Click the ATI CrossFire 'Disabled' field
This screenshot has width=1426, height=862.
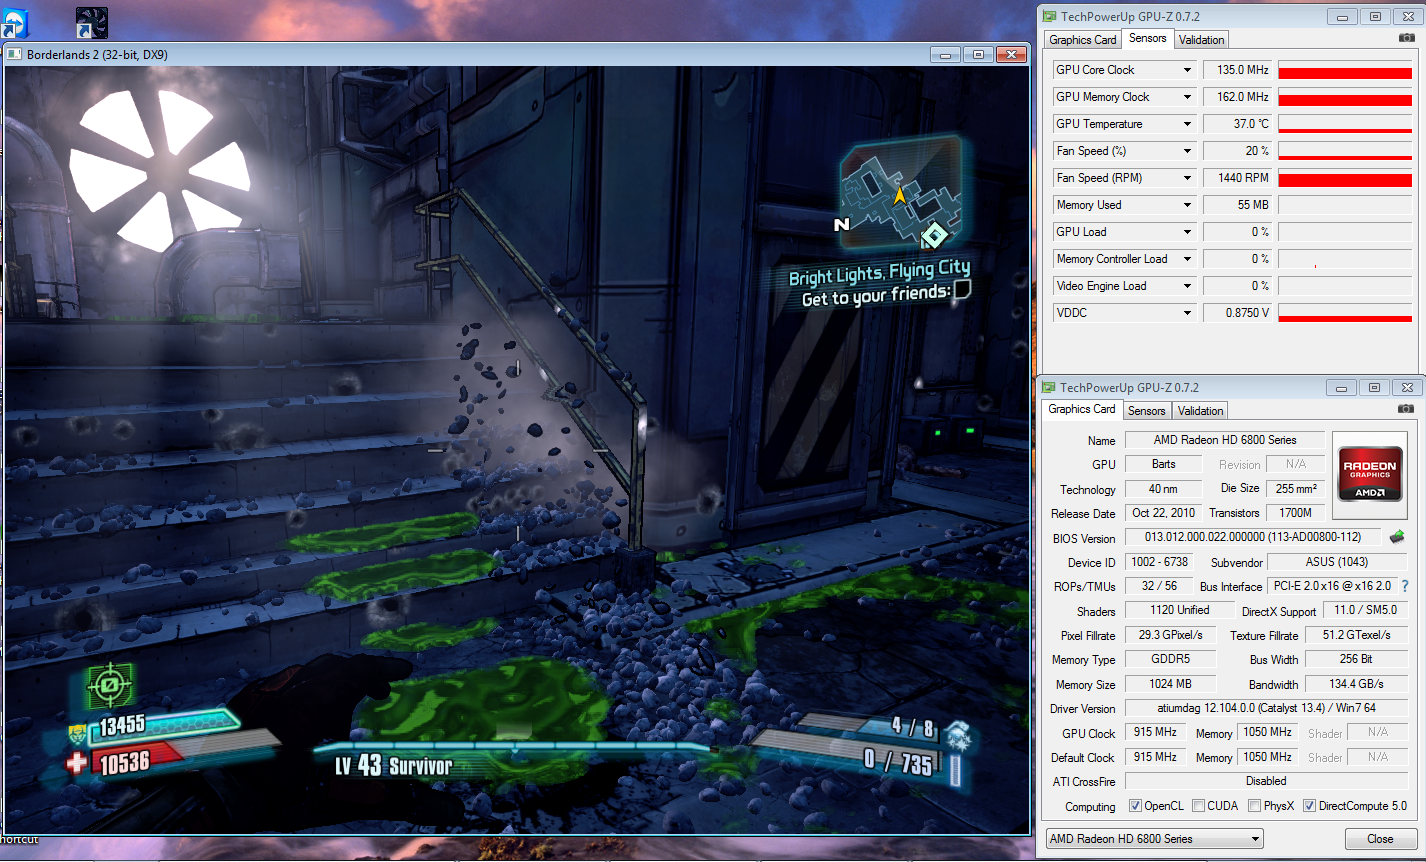tap(1266, 781)
